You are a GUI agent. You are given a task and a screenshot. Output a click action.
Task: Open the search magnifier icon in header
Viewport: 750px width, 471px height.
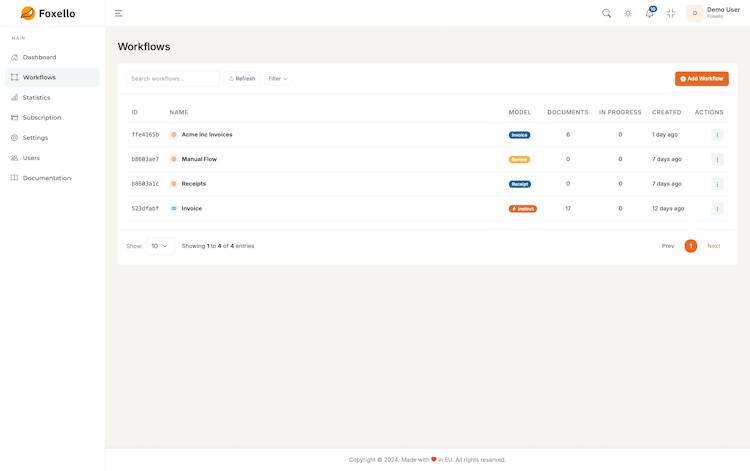click(606, 13)
